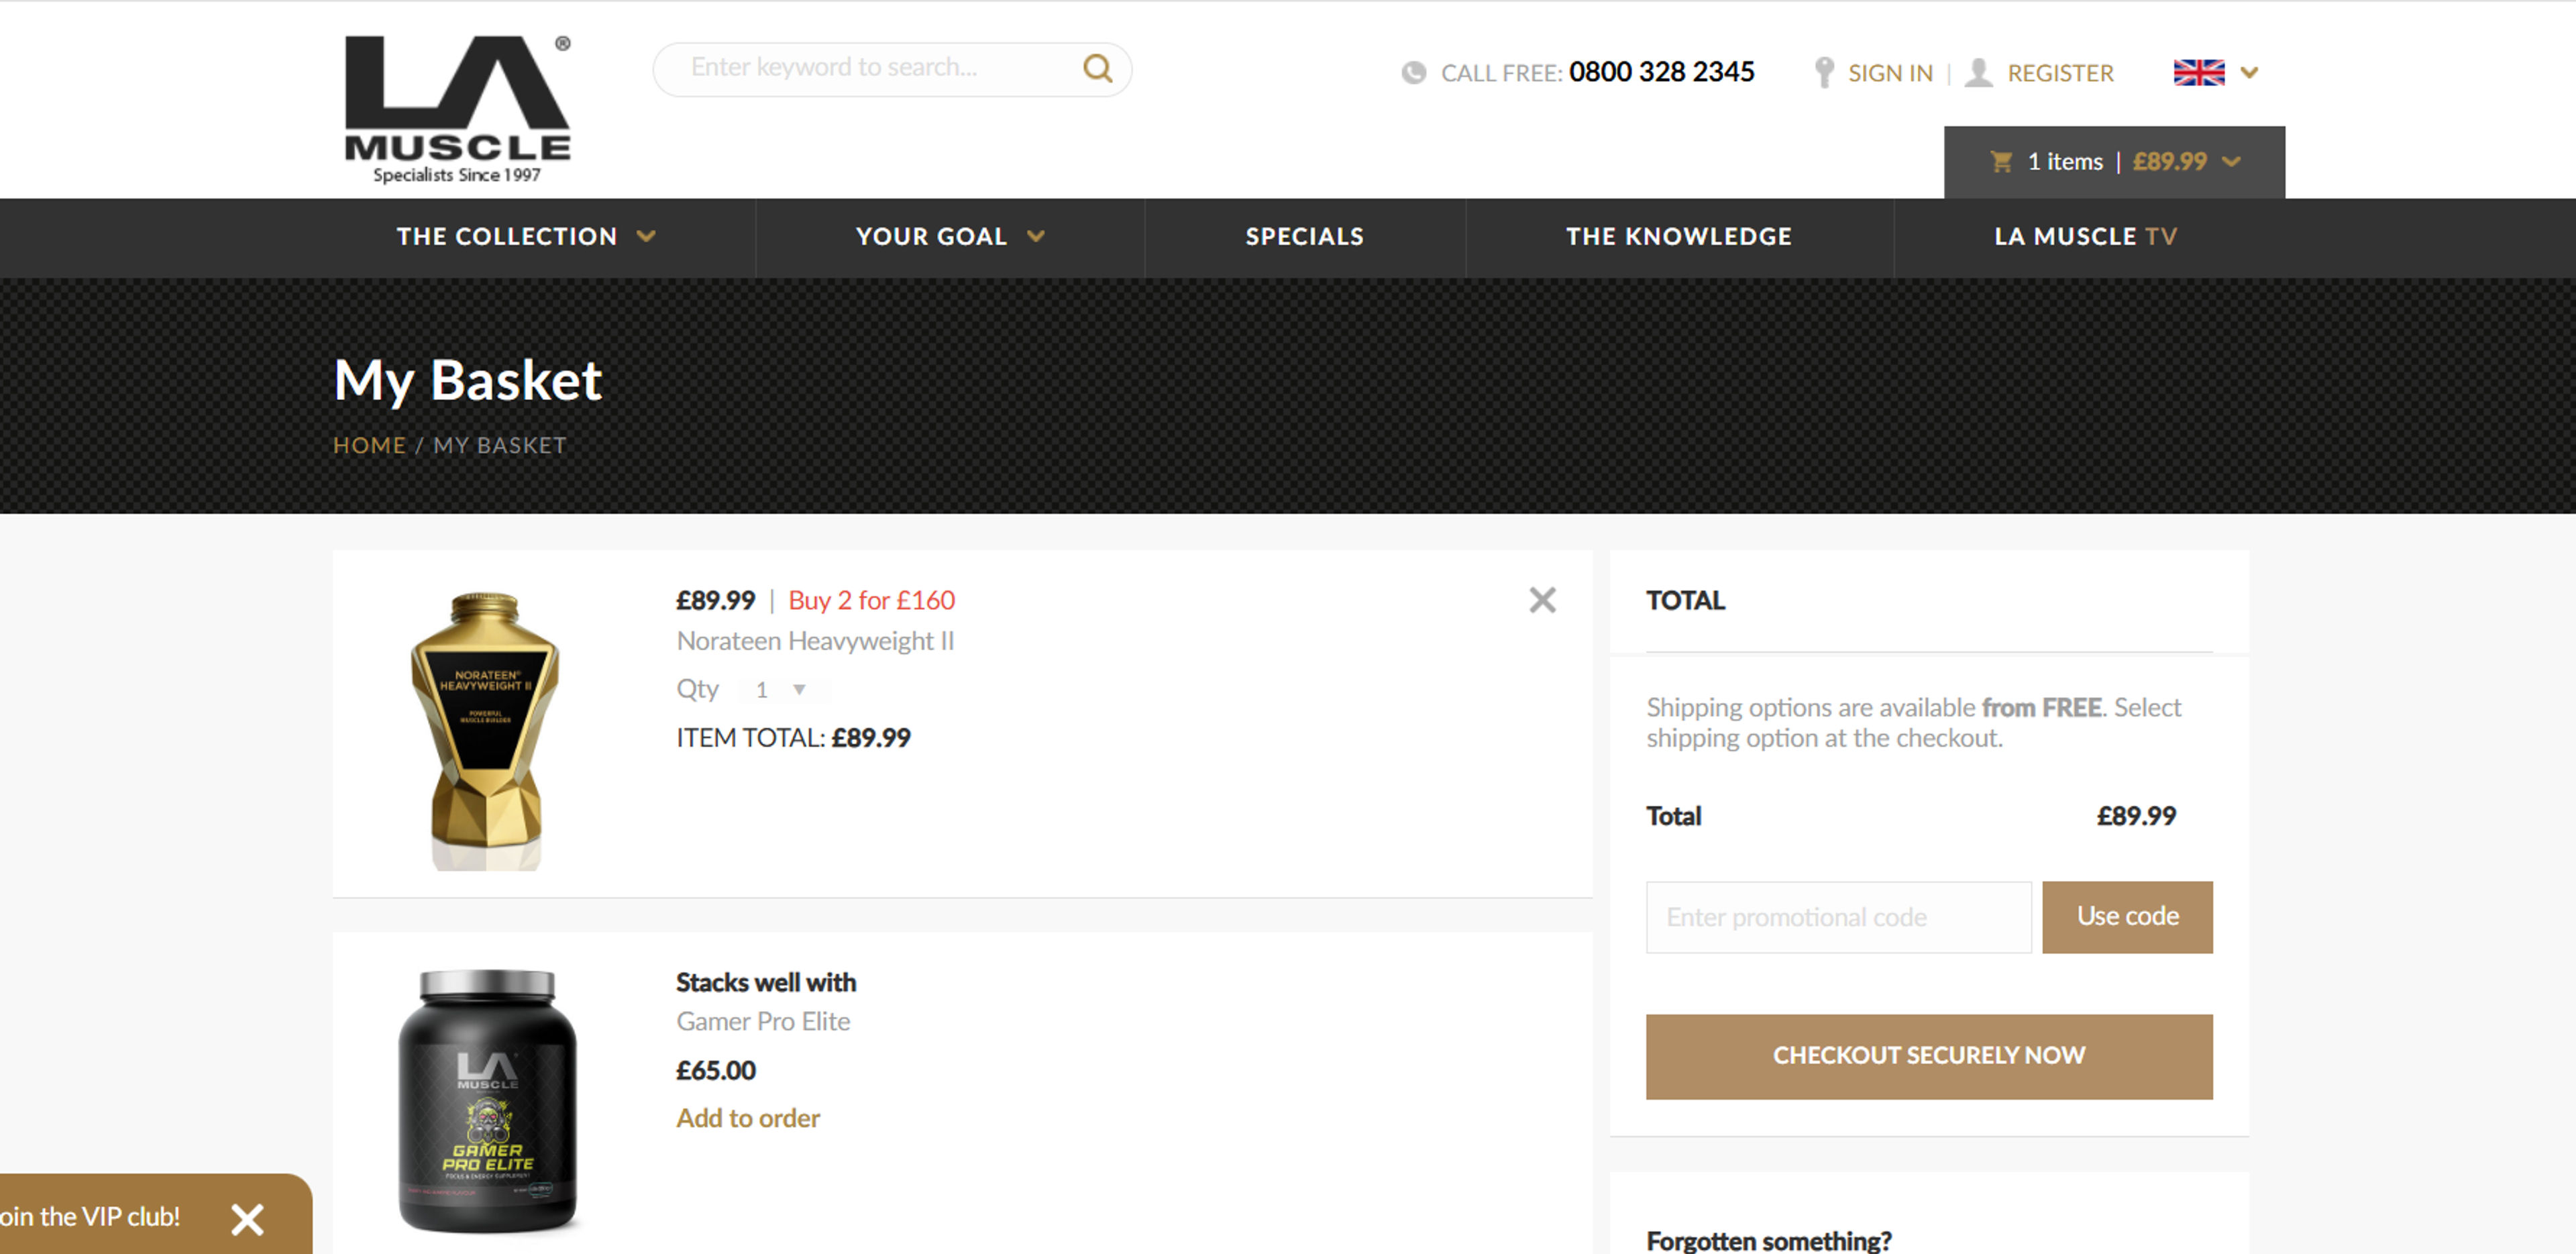Click the '1 items' basket text
Image resolution: width=2576 pixels, height=1254 pixels.
pyautogui.click(x=2065, y=161)
